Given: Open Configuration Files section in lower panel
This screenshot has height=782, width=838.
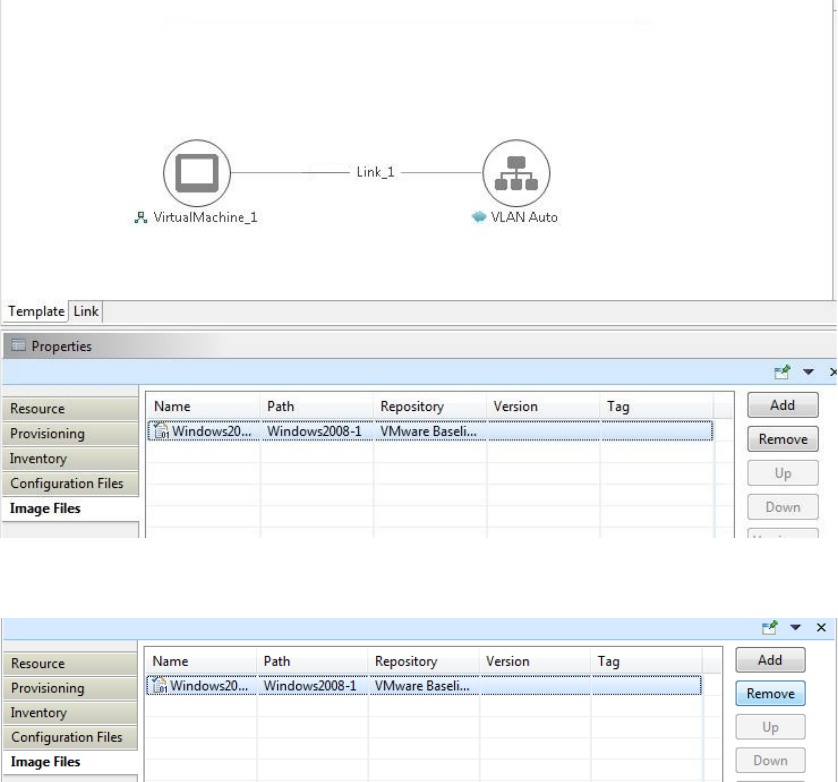Looking at the screenshot, I should 67,737.
